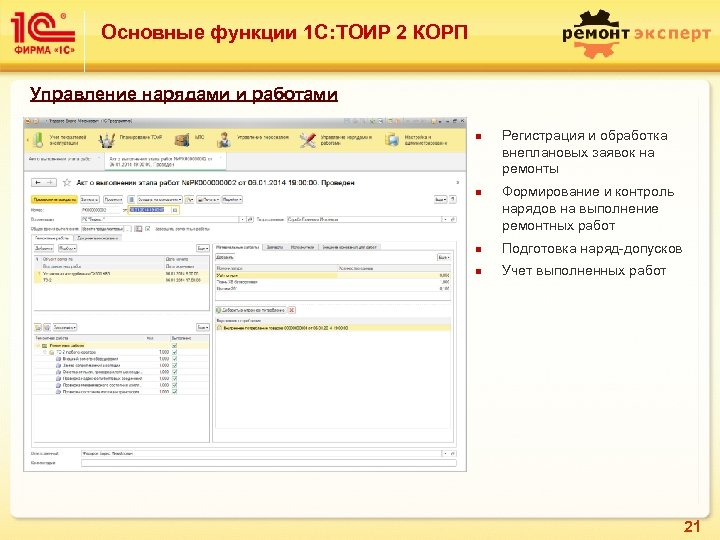Screen dimensions: 720x540
Task: Toggle the Выполнено checkbox for the ТО-2 row
Action: pos(174,352)
